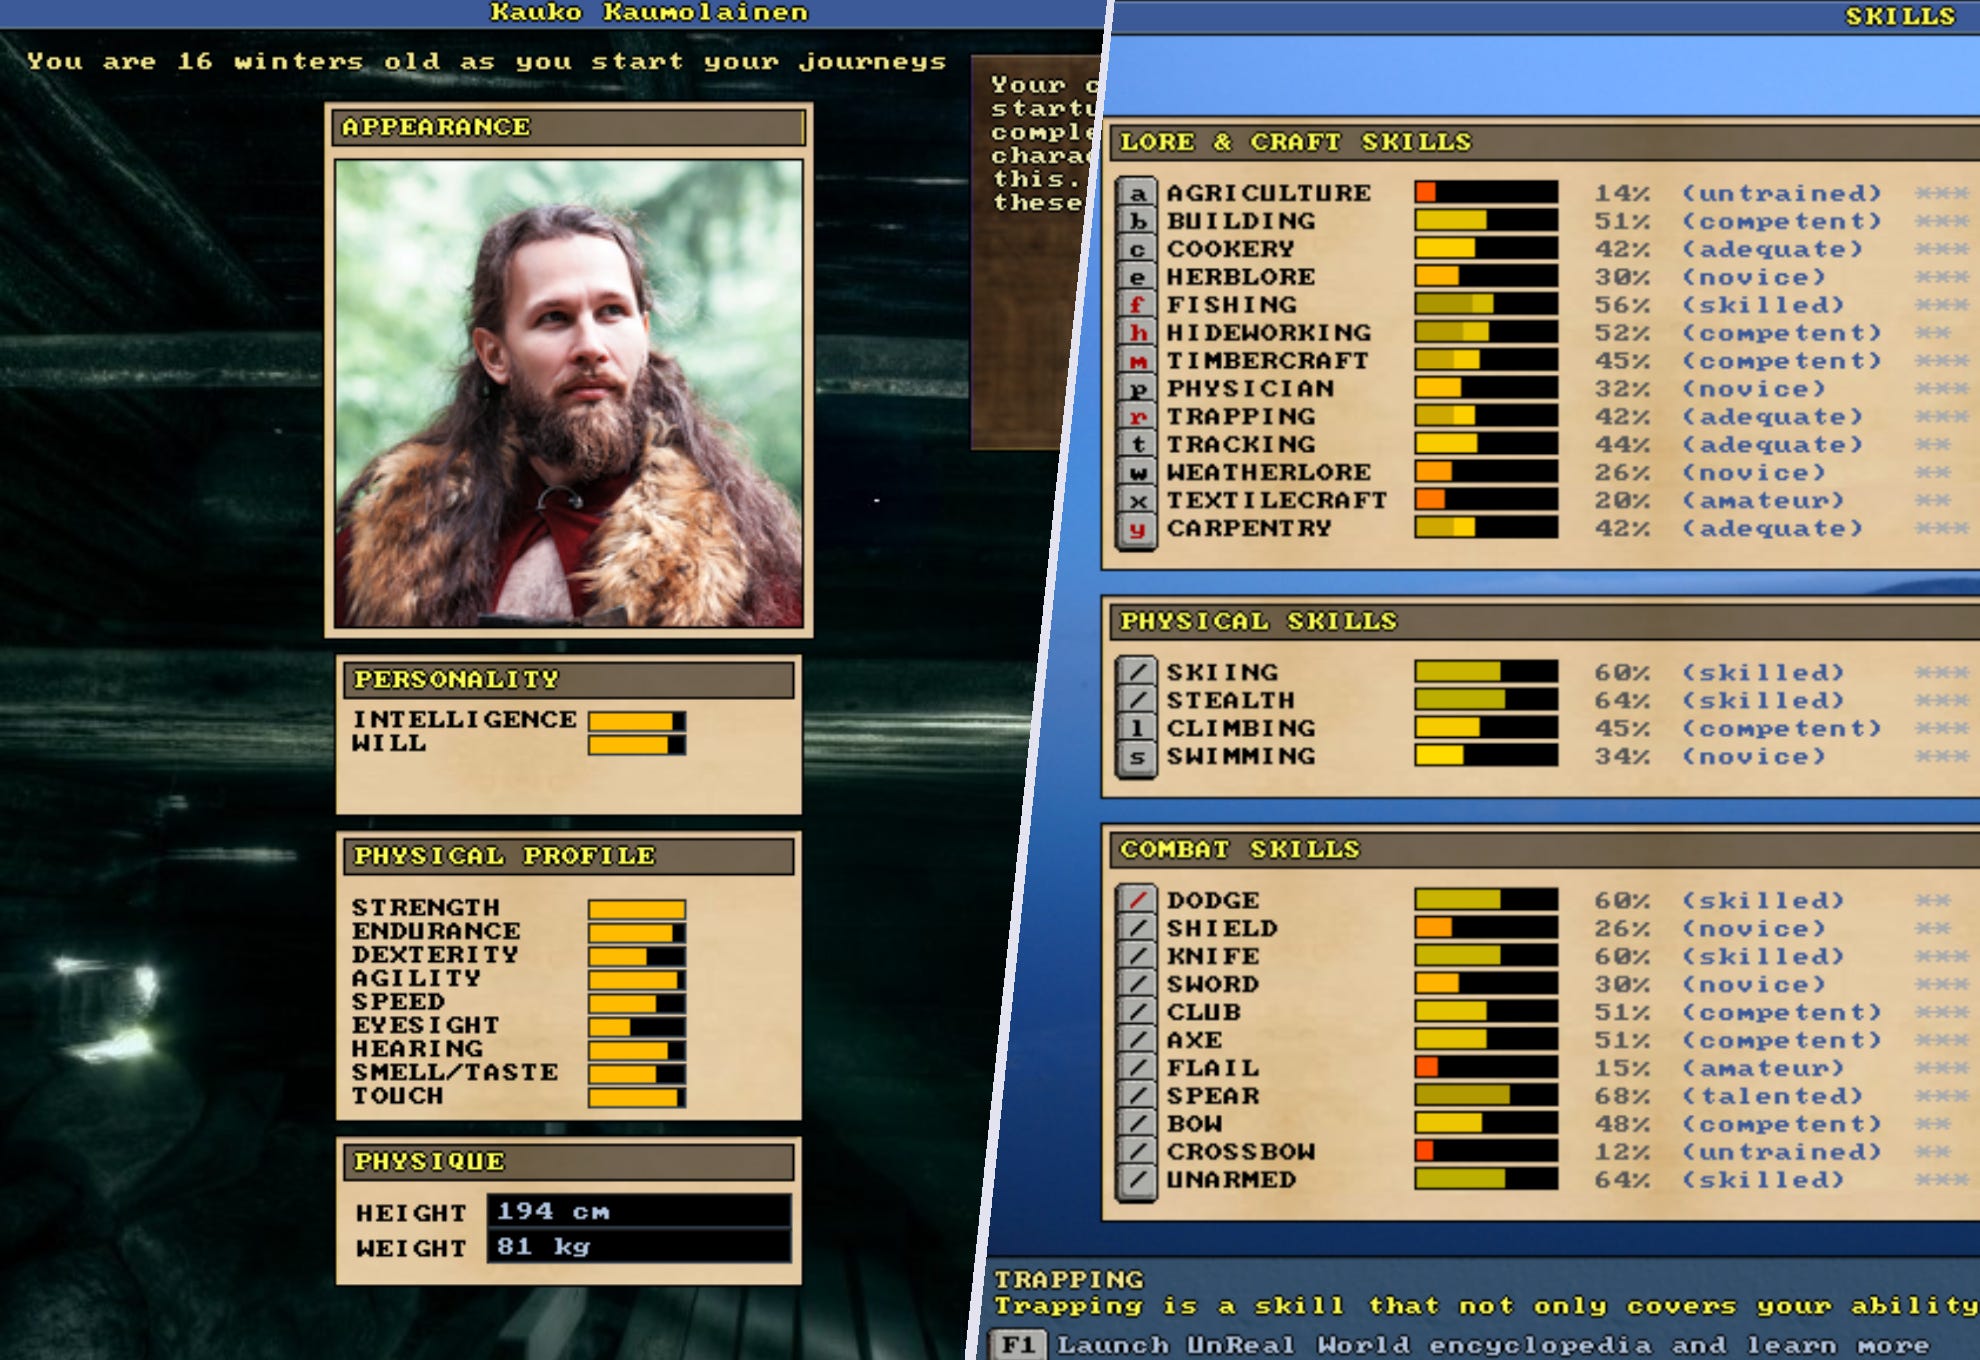Image resolution: width=1980 pixels, height=1360 pixels.
Task: Choose the 'h' key icon for Hideworking
Action: pos(1137,333)
